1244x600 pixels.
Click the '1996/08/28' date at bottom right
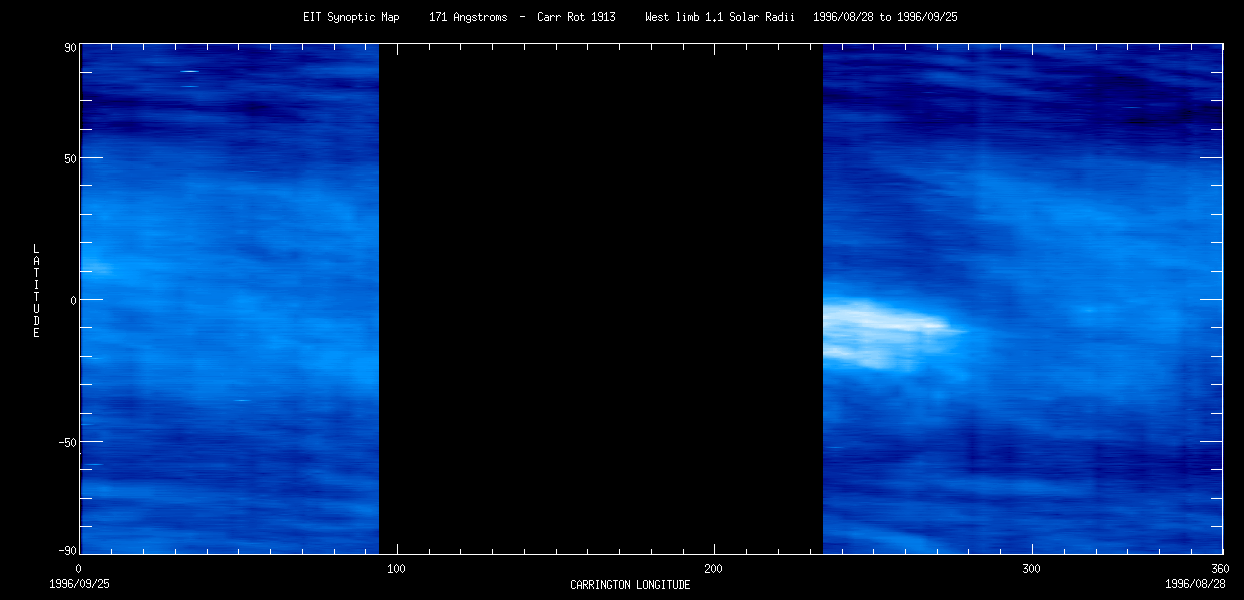tap(1194, 583)
